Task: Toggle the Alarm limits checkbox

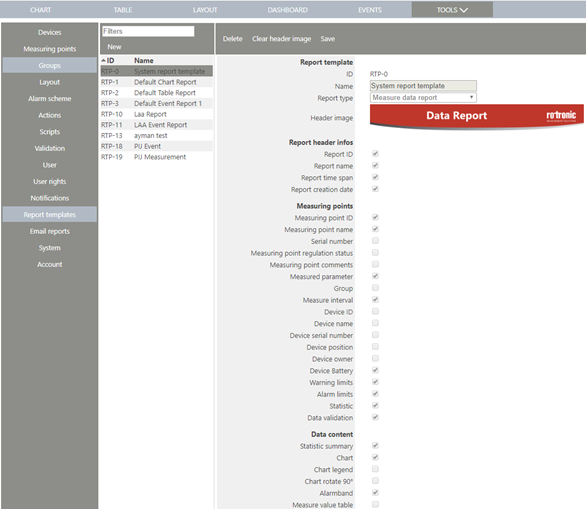Action: (x=375, y=394)
